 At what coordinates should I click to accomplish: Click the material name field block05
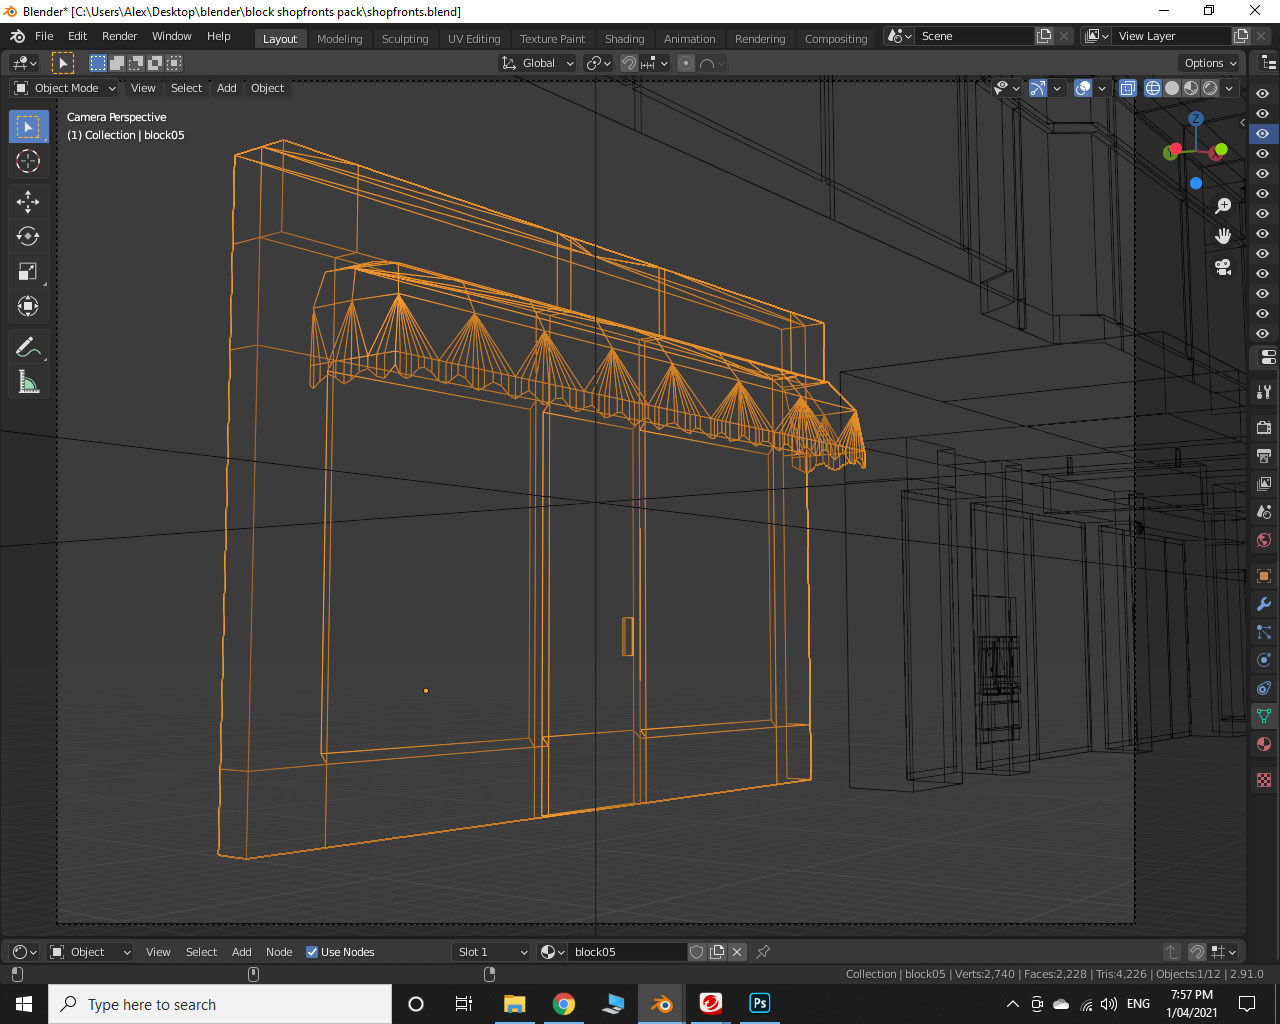point(628,952)
